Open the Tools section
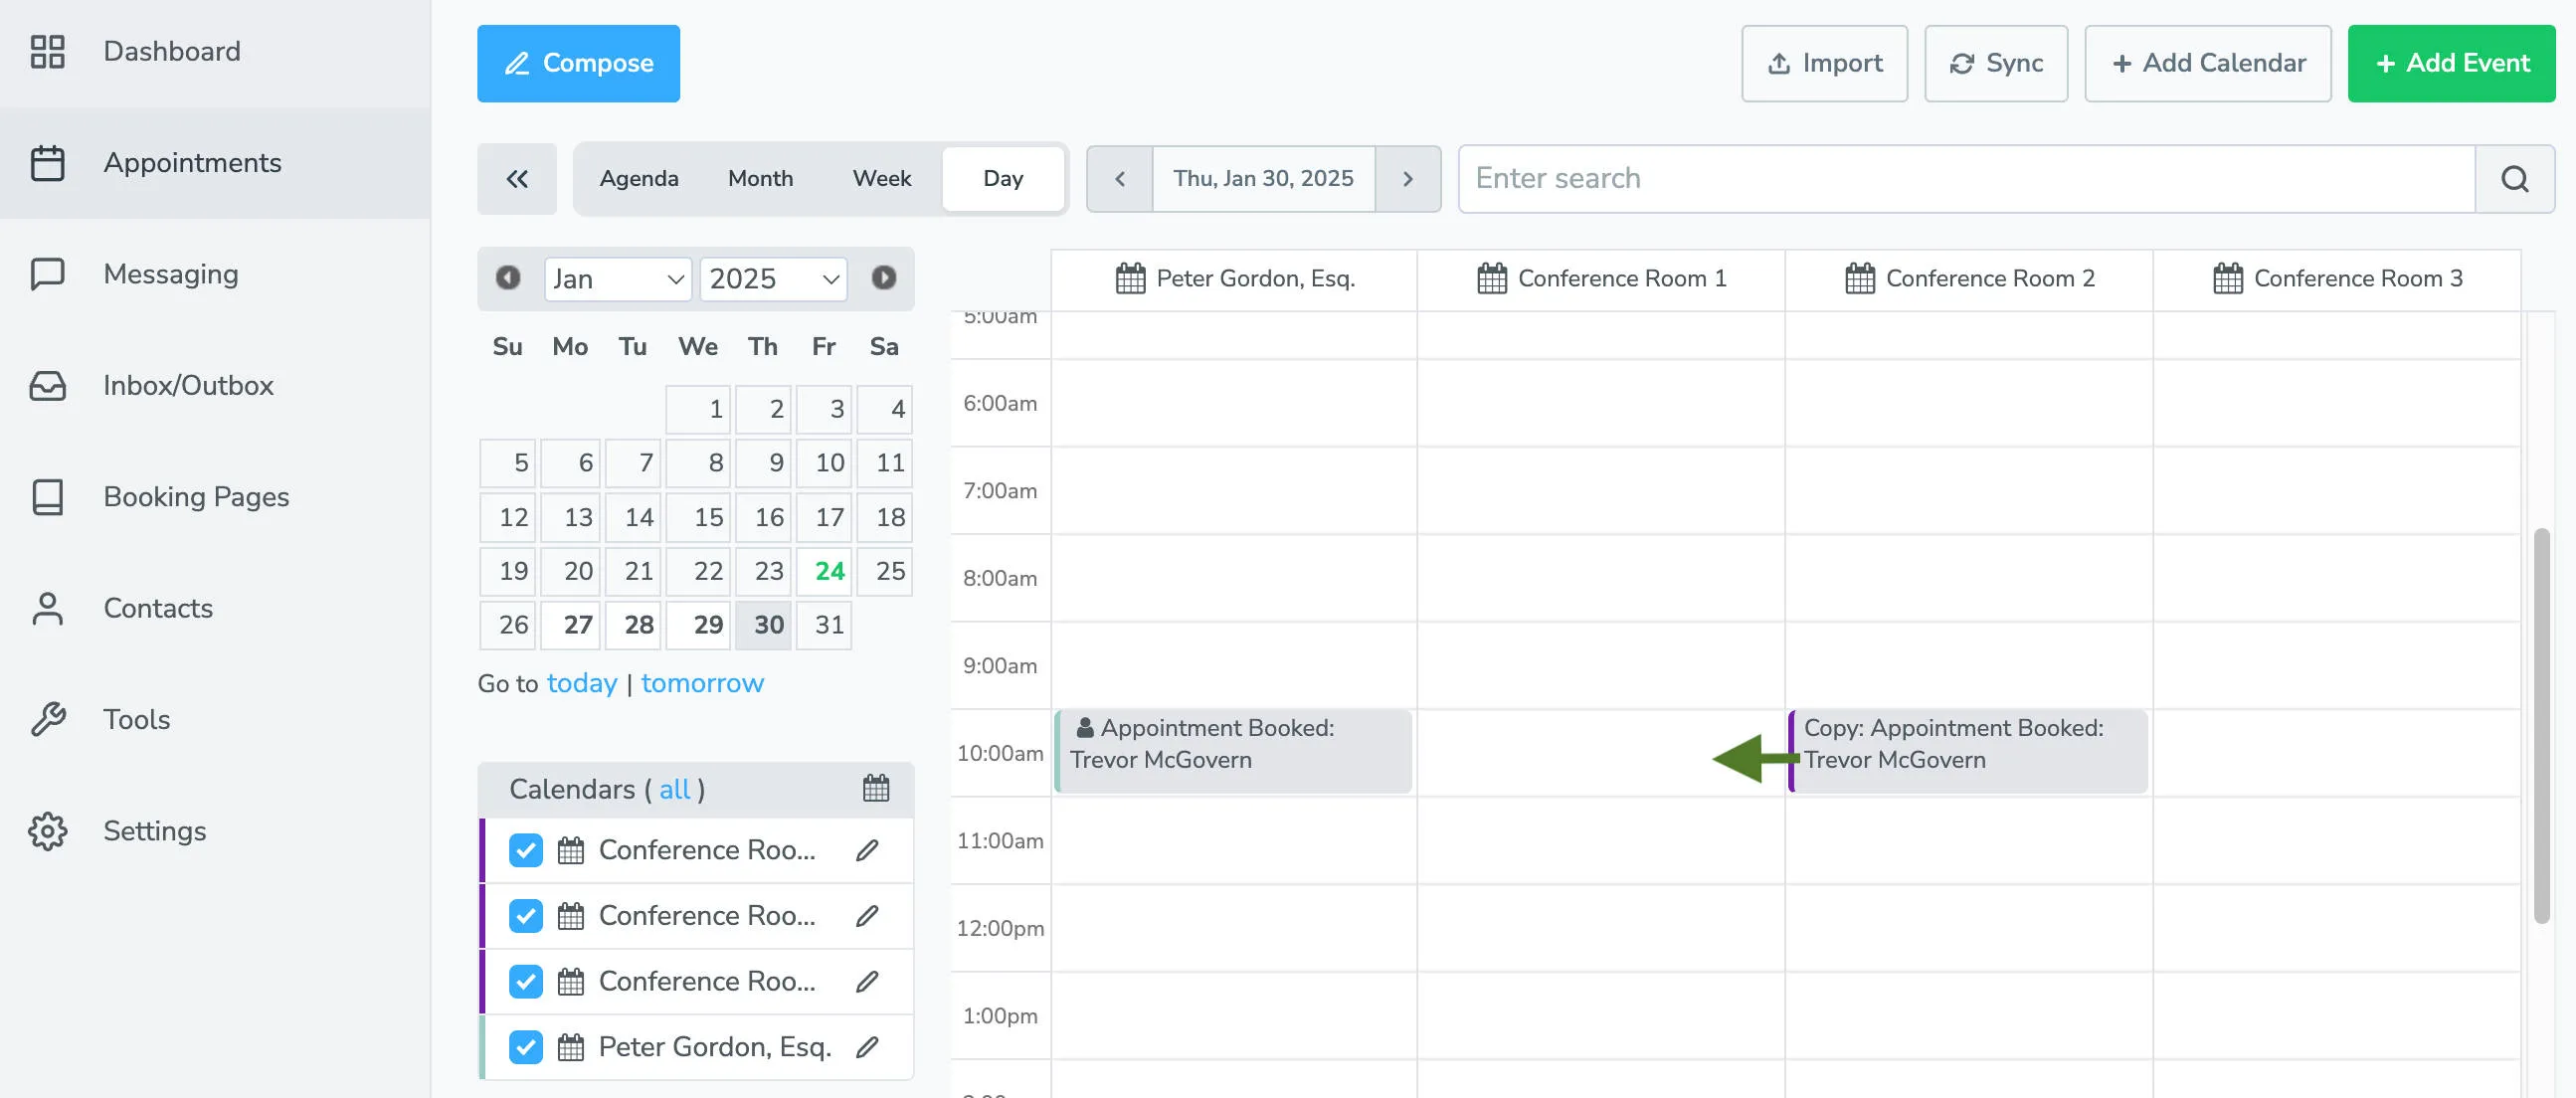 [136, 719]
